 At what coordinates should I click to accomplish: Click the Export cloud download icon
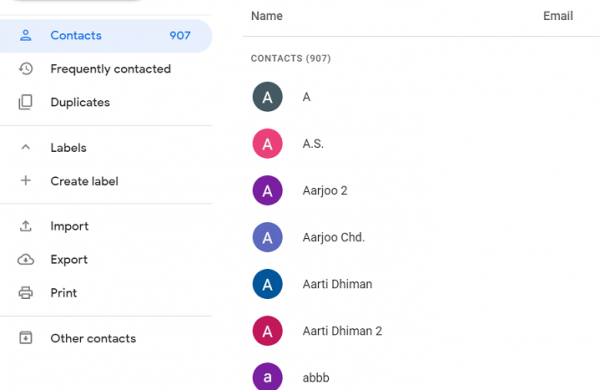[26, 259]
